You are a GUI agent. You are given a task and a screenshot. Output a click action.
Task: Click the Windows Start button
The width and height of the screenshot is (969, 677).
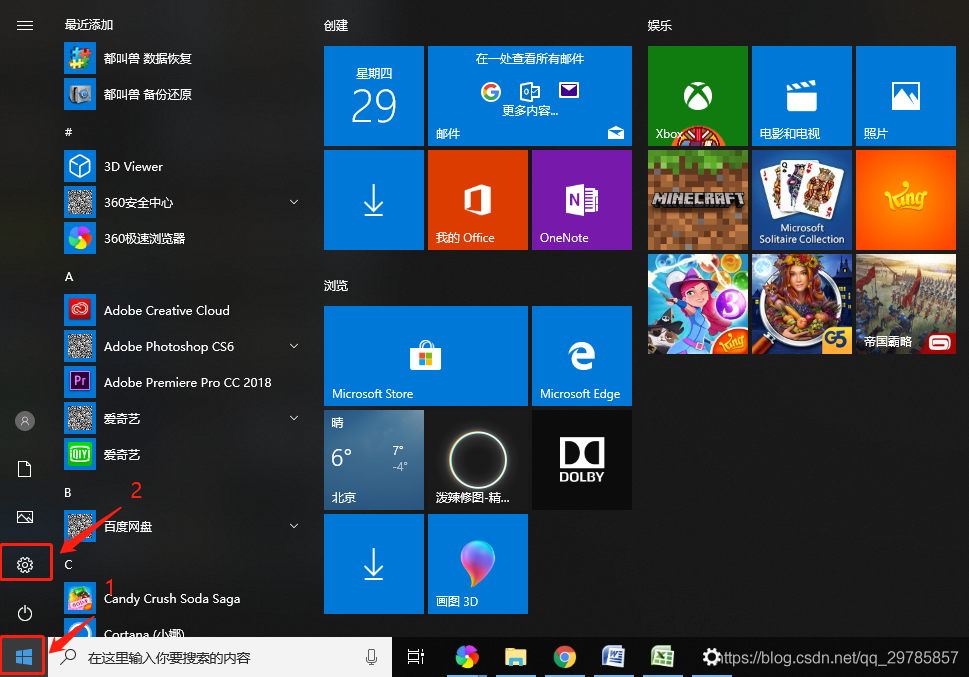click(x=24, y=656)
